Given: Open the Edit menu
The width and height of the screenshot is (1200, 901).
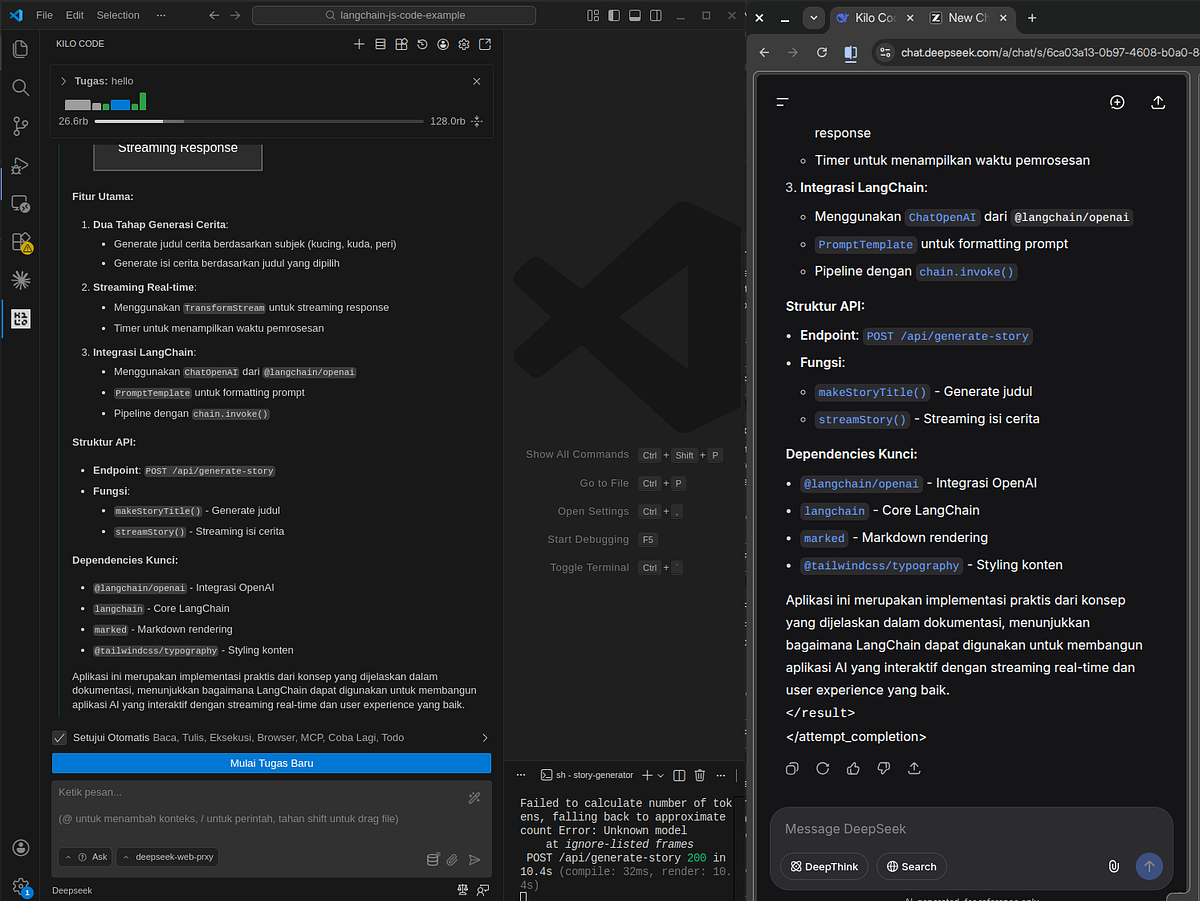Looking at the screenshot, I should 75,16.
